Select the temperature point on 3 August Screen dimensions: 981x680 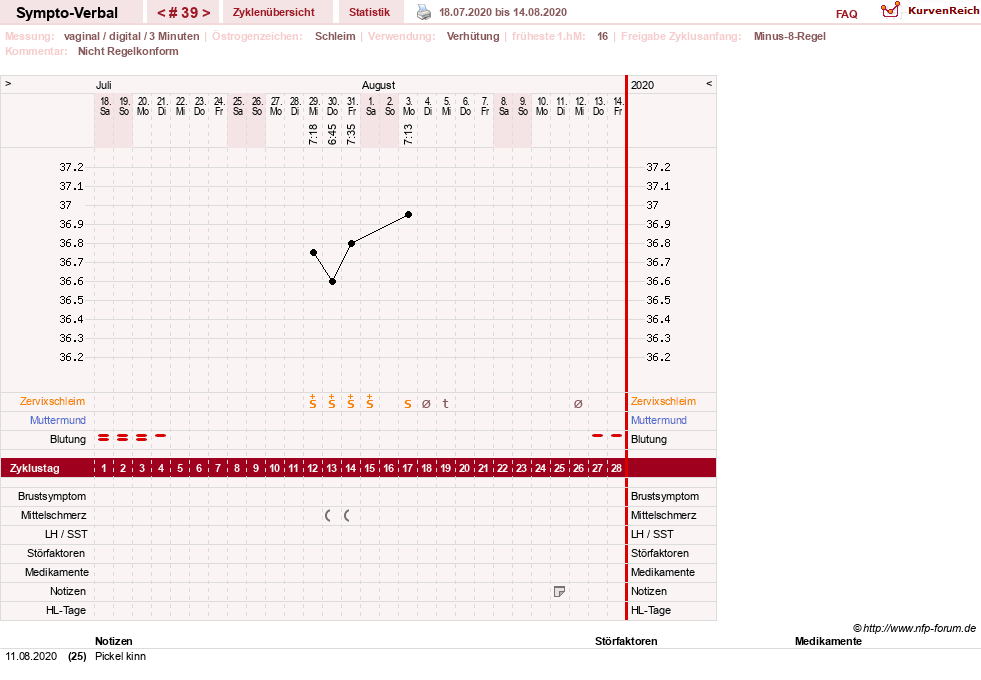point(409,215)
